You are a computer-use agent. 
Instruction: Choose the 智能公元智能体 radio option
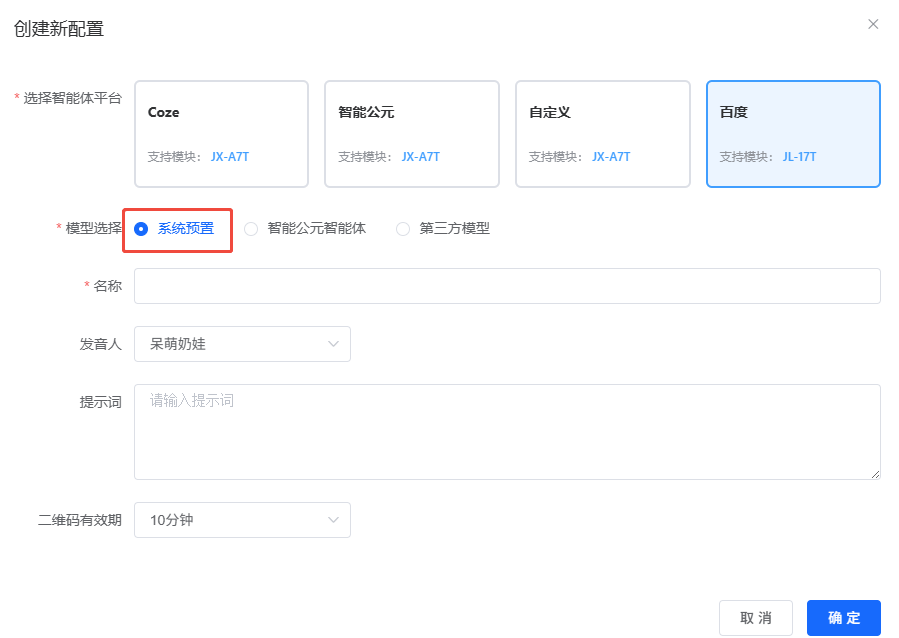tap(305, 229)
